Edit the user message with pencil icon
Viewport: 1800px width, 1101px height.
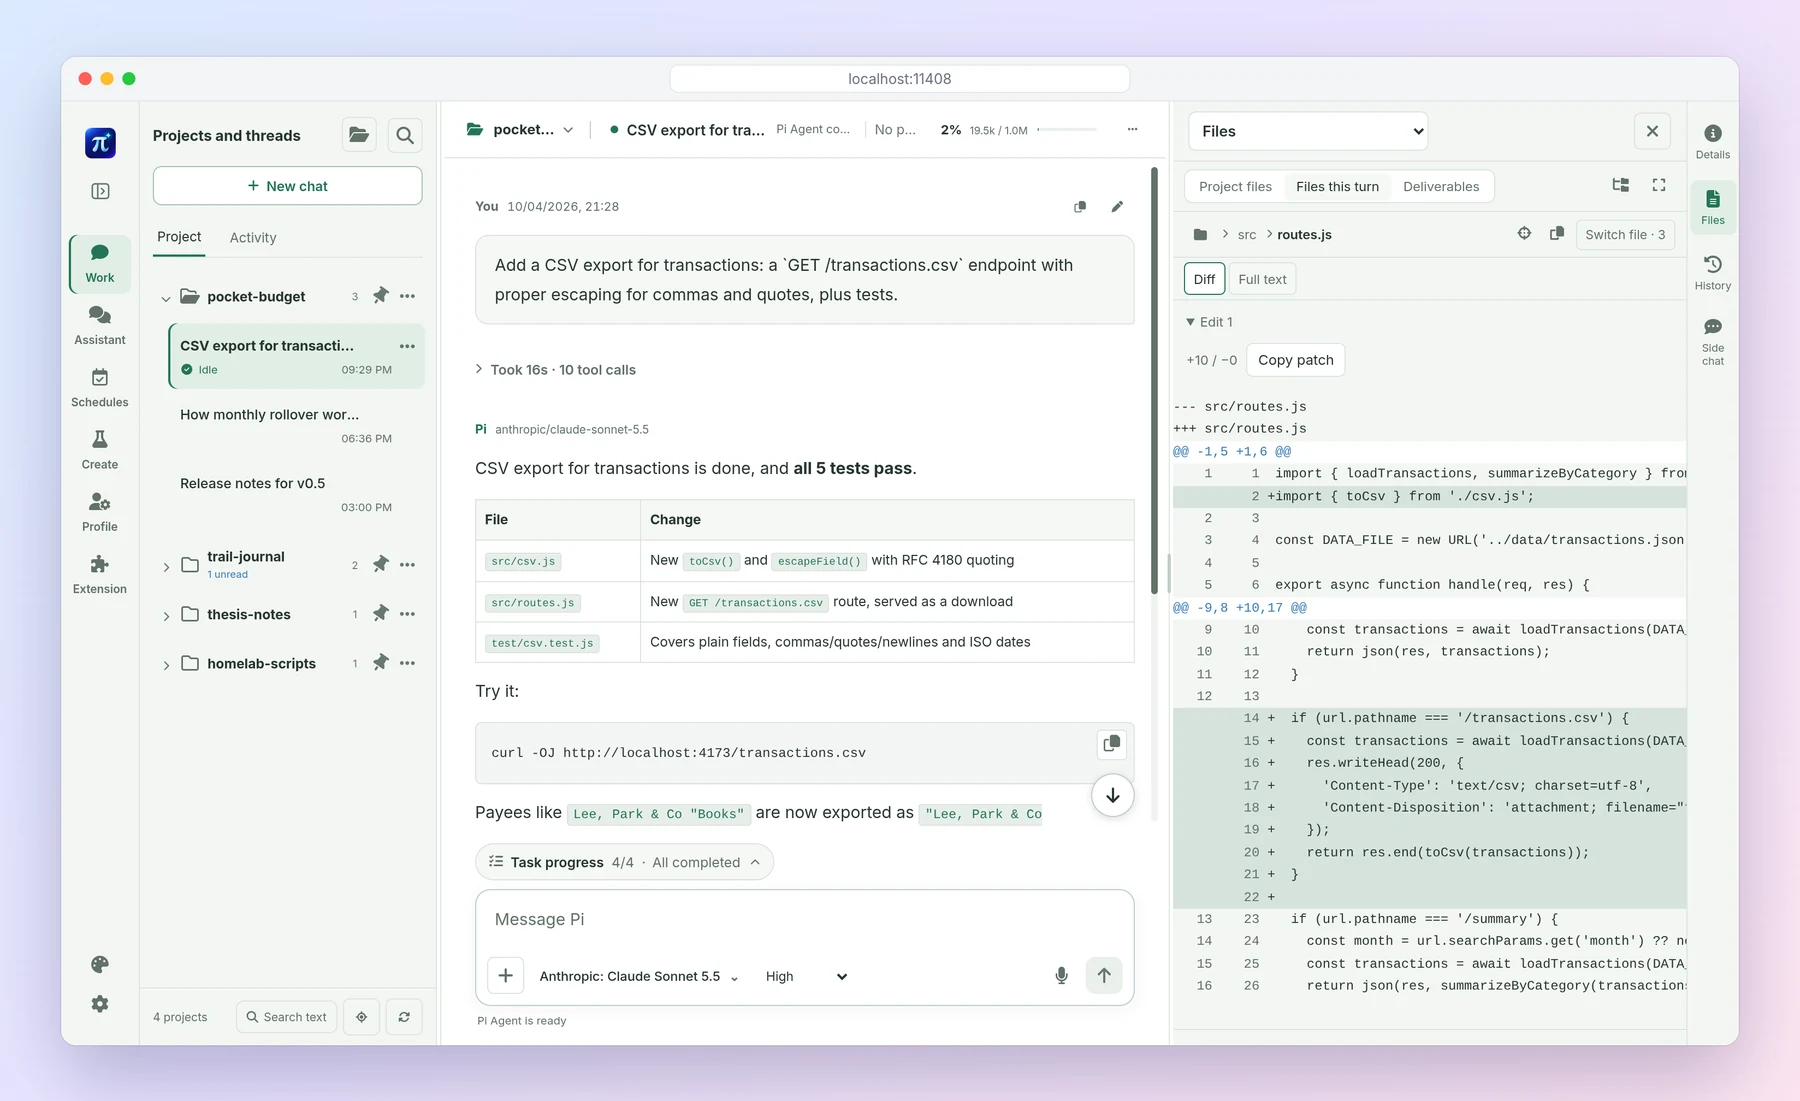(x=1117, y=207)
